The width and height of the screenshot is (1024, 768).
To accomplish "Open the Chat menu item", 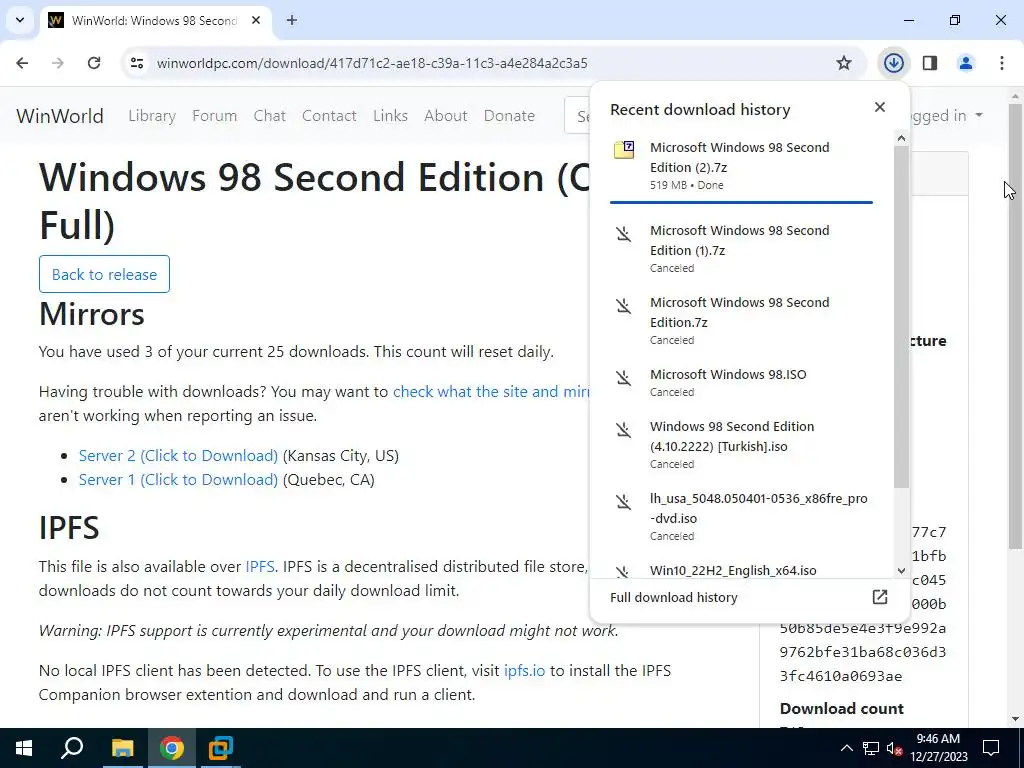I will [x=270, y=116].
